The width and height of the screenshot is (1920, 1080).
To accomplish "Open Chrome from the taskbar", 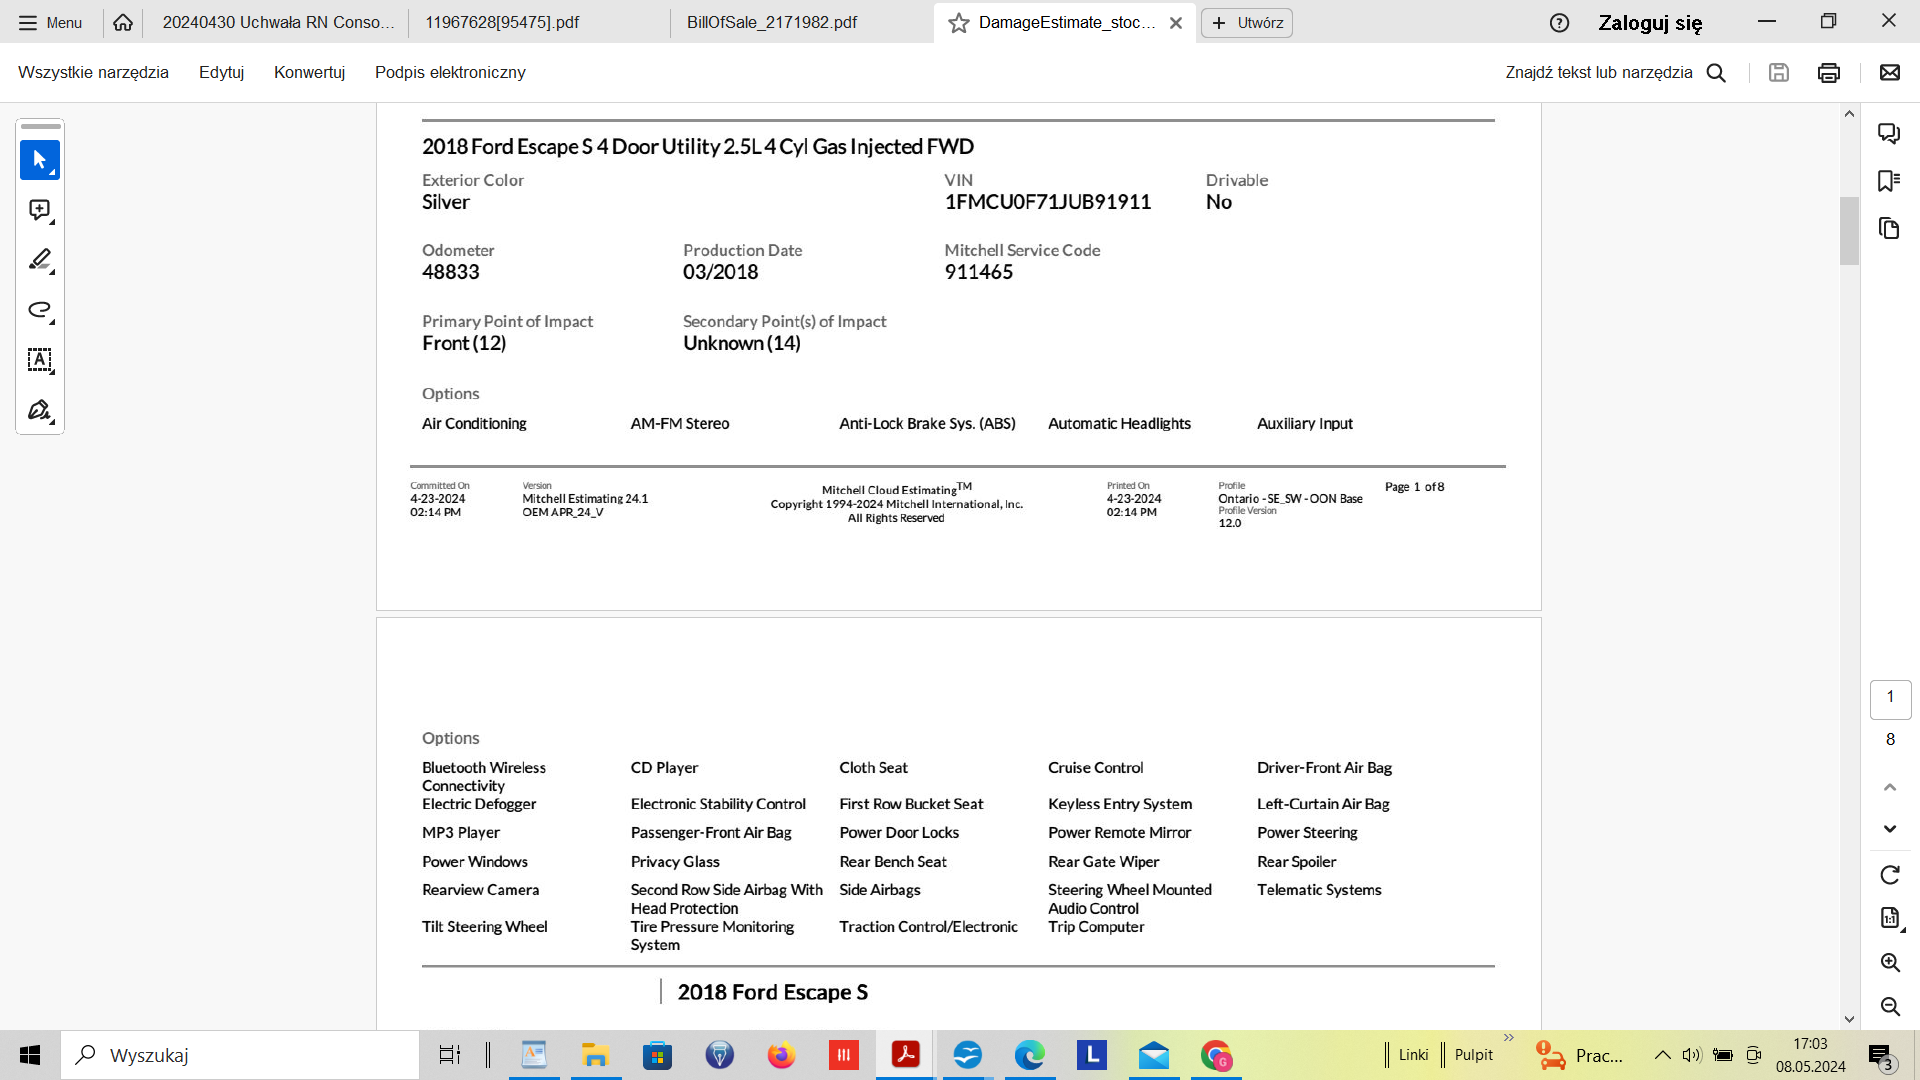I will pyautogui.click(x=1216, y=1055).
